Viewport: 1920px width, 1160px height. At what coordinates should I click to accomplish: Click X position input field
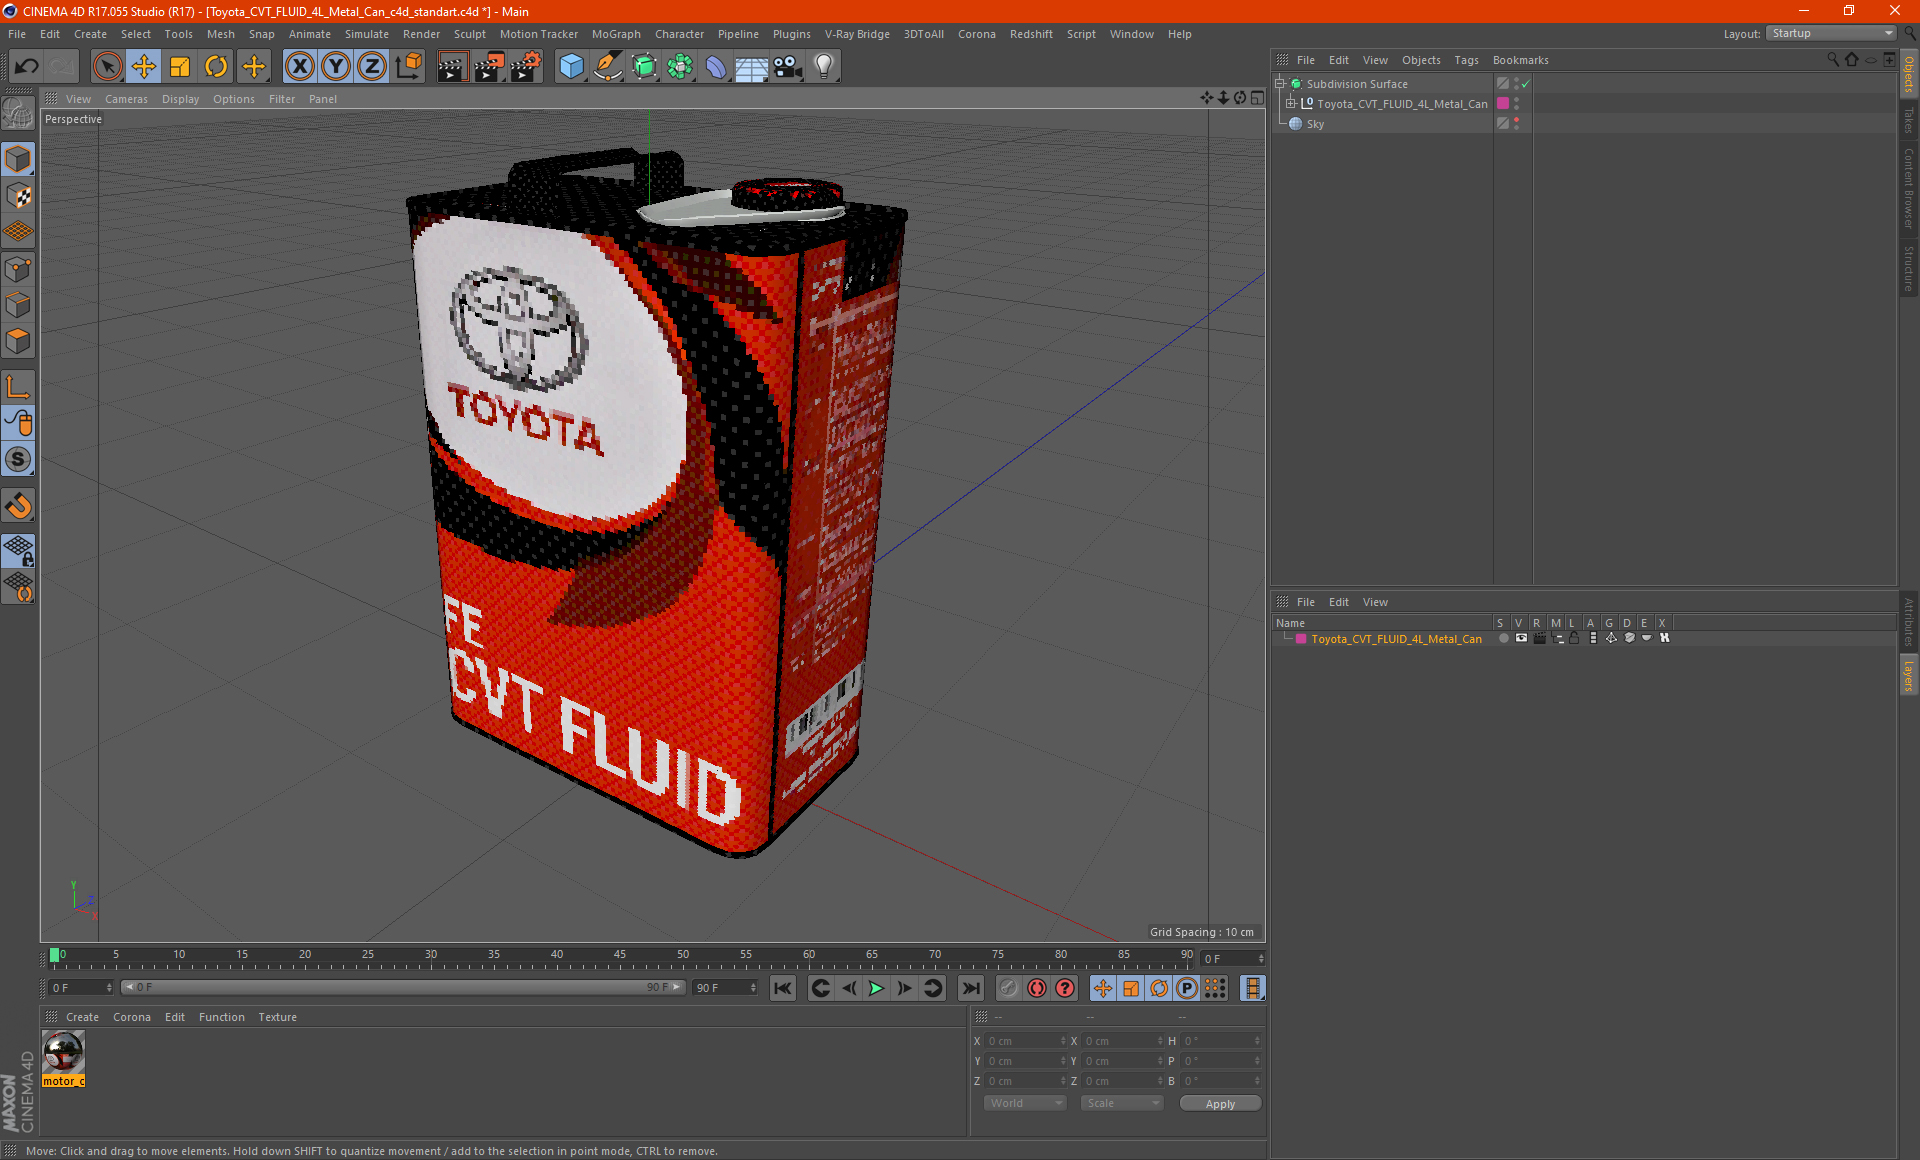pyautogui.click(x=1024, y=1041)
